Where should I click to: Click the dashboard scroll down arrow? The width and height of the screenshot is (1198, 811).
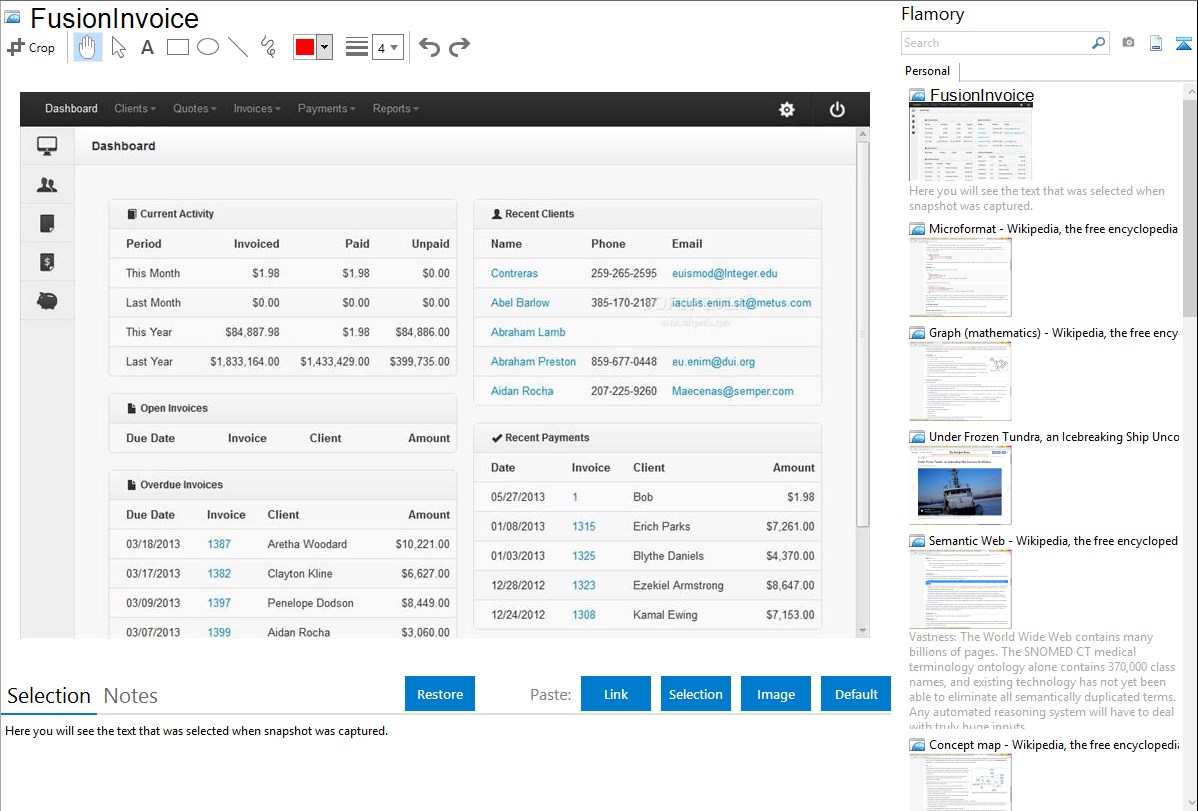863,631
